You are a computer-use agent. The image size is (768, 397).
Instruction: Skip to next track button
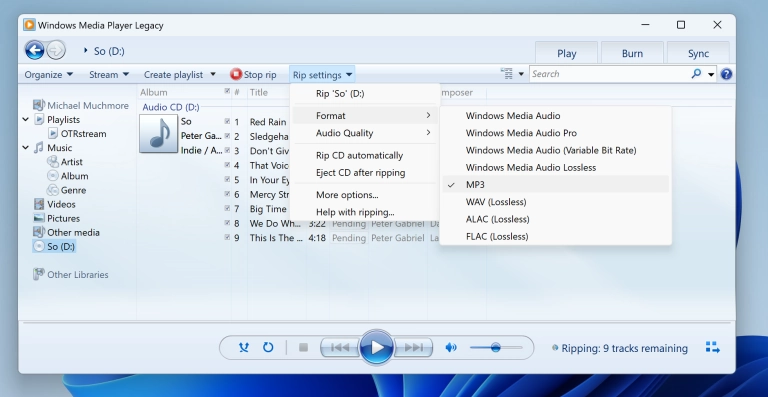click(413, 348)
